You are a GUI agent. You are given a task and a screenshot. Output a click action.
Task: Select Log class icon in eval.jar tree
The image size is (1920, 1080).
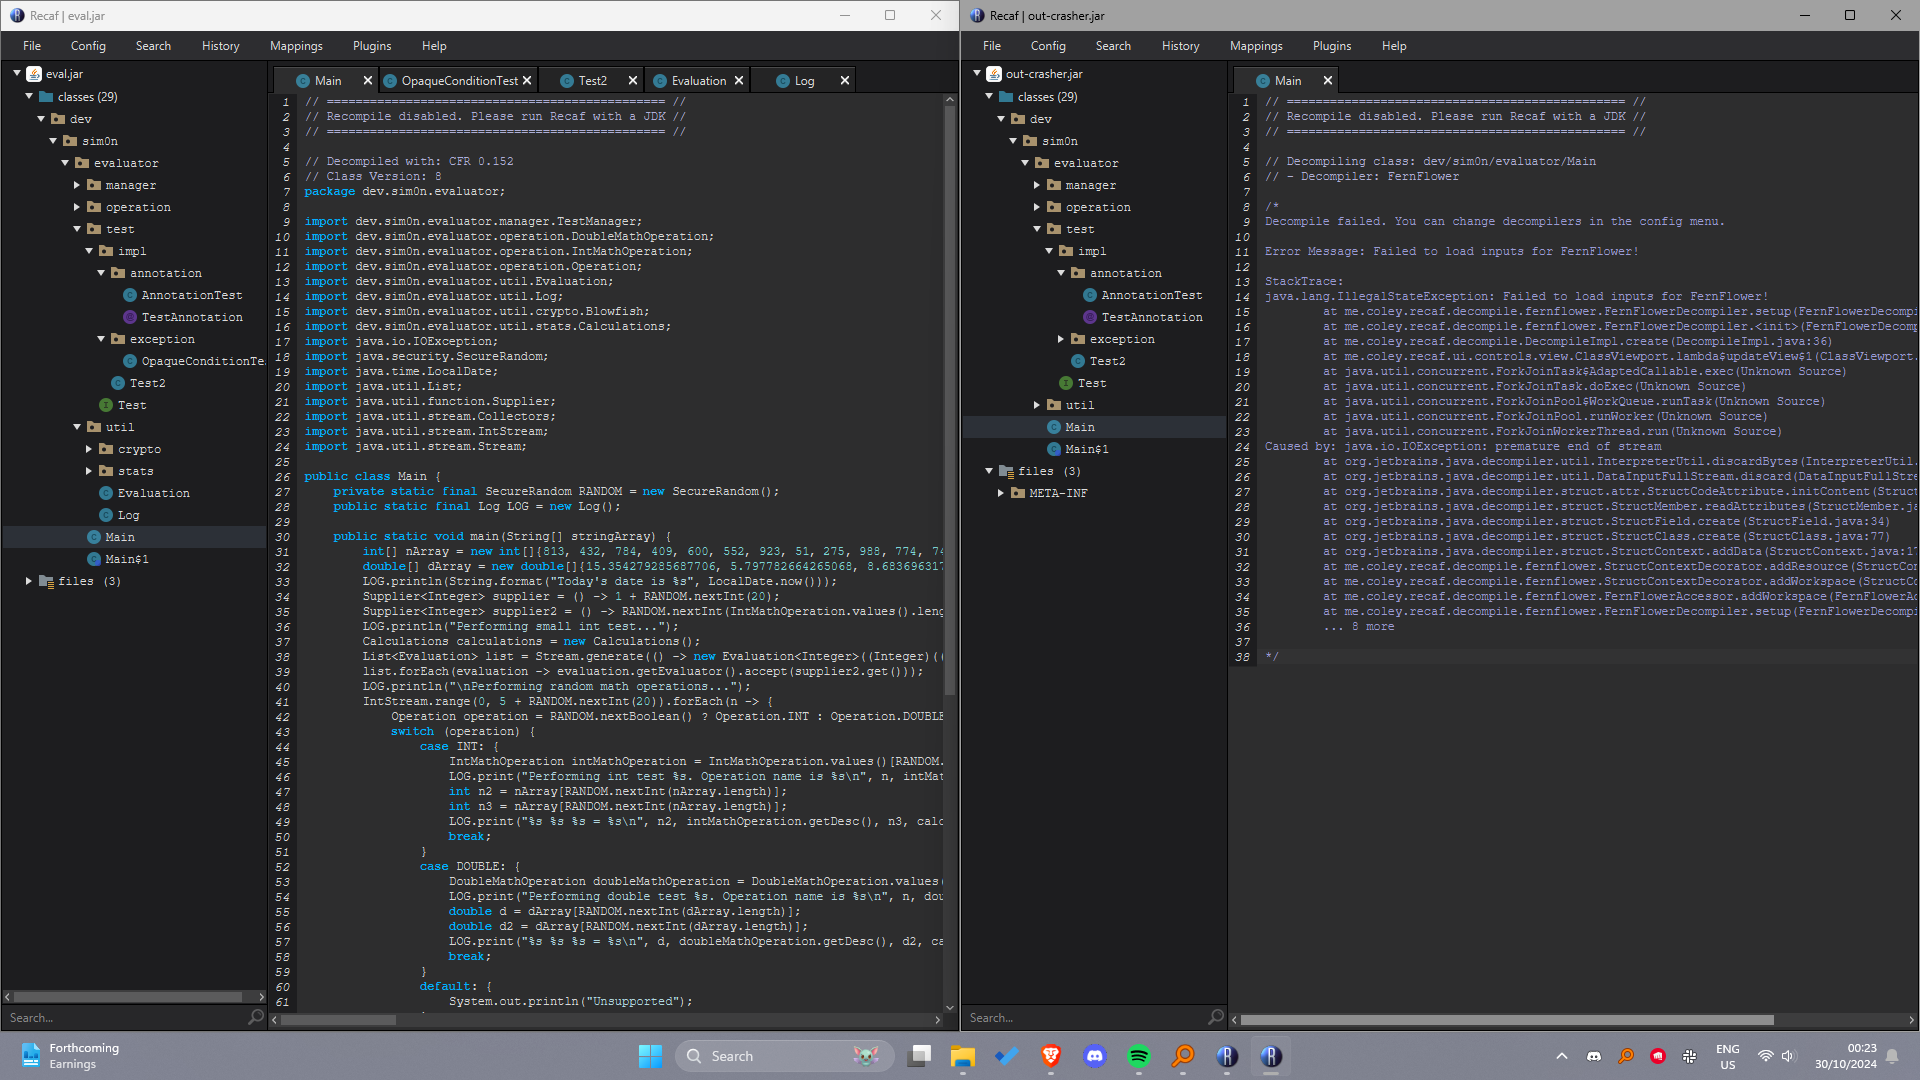pyautogui.click(x=106, y=515)
